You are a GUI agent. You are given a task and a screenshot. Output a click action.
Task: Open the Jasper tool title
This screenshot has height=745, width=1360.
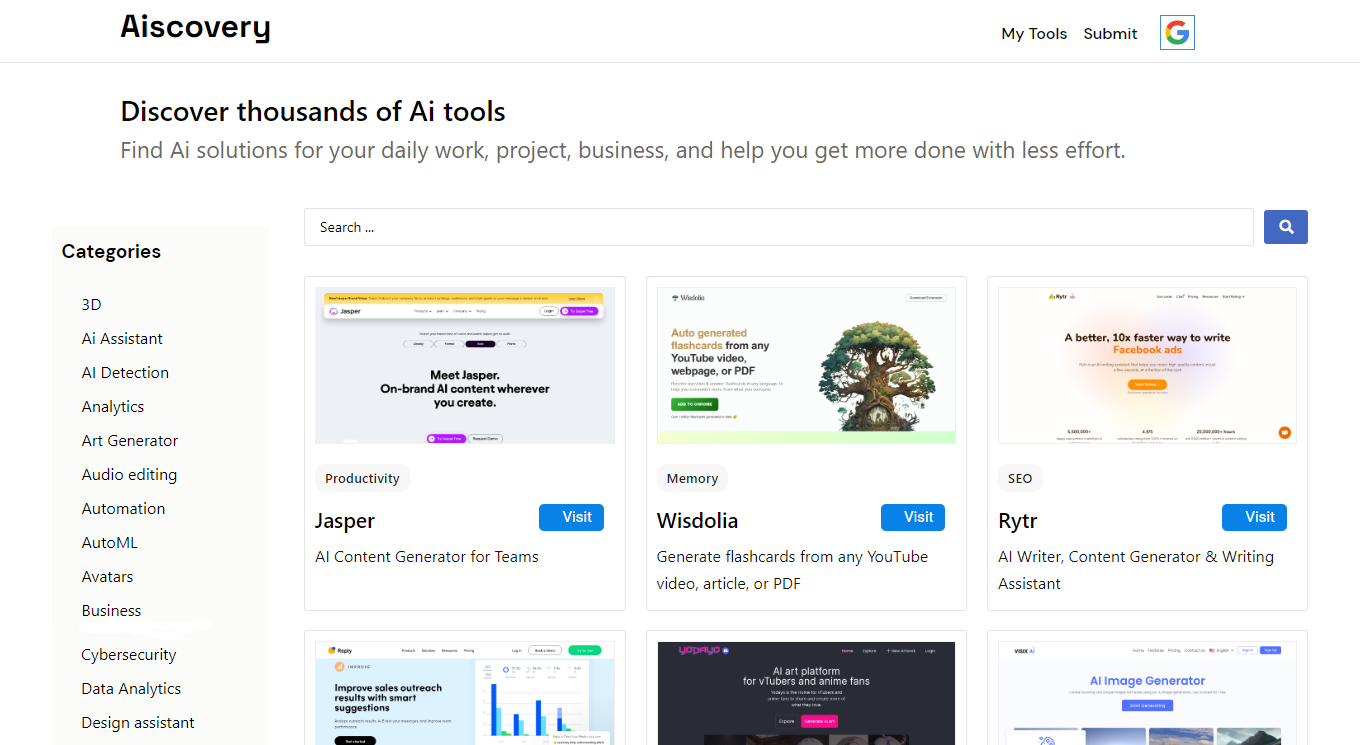click(x=345, y=521)
